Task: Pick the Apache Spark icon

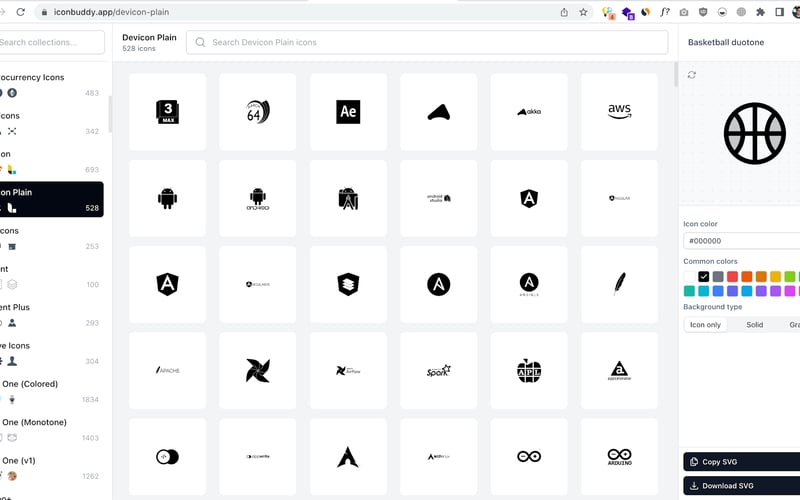Action: (439, 370)
